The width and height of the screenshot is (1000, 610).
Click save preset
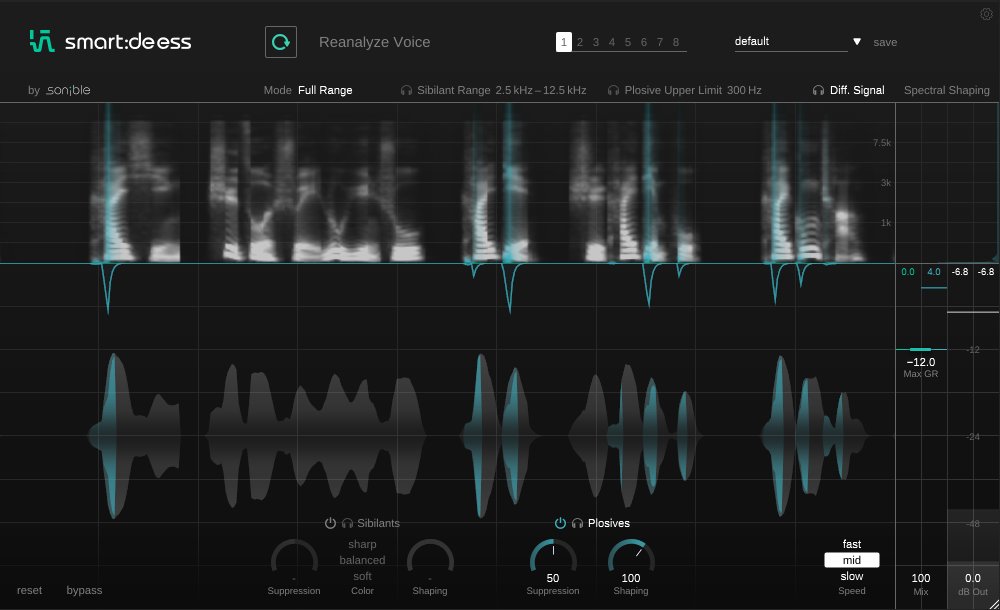[x=885, y=42]
